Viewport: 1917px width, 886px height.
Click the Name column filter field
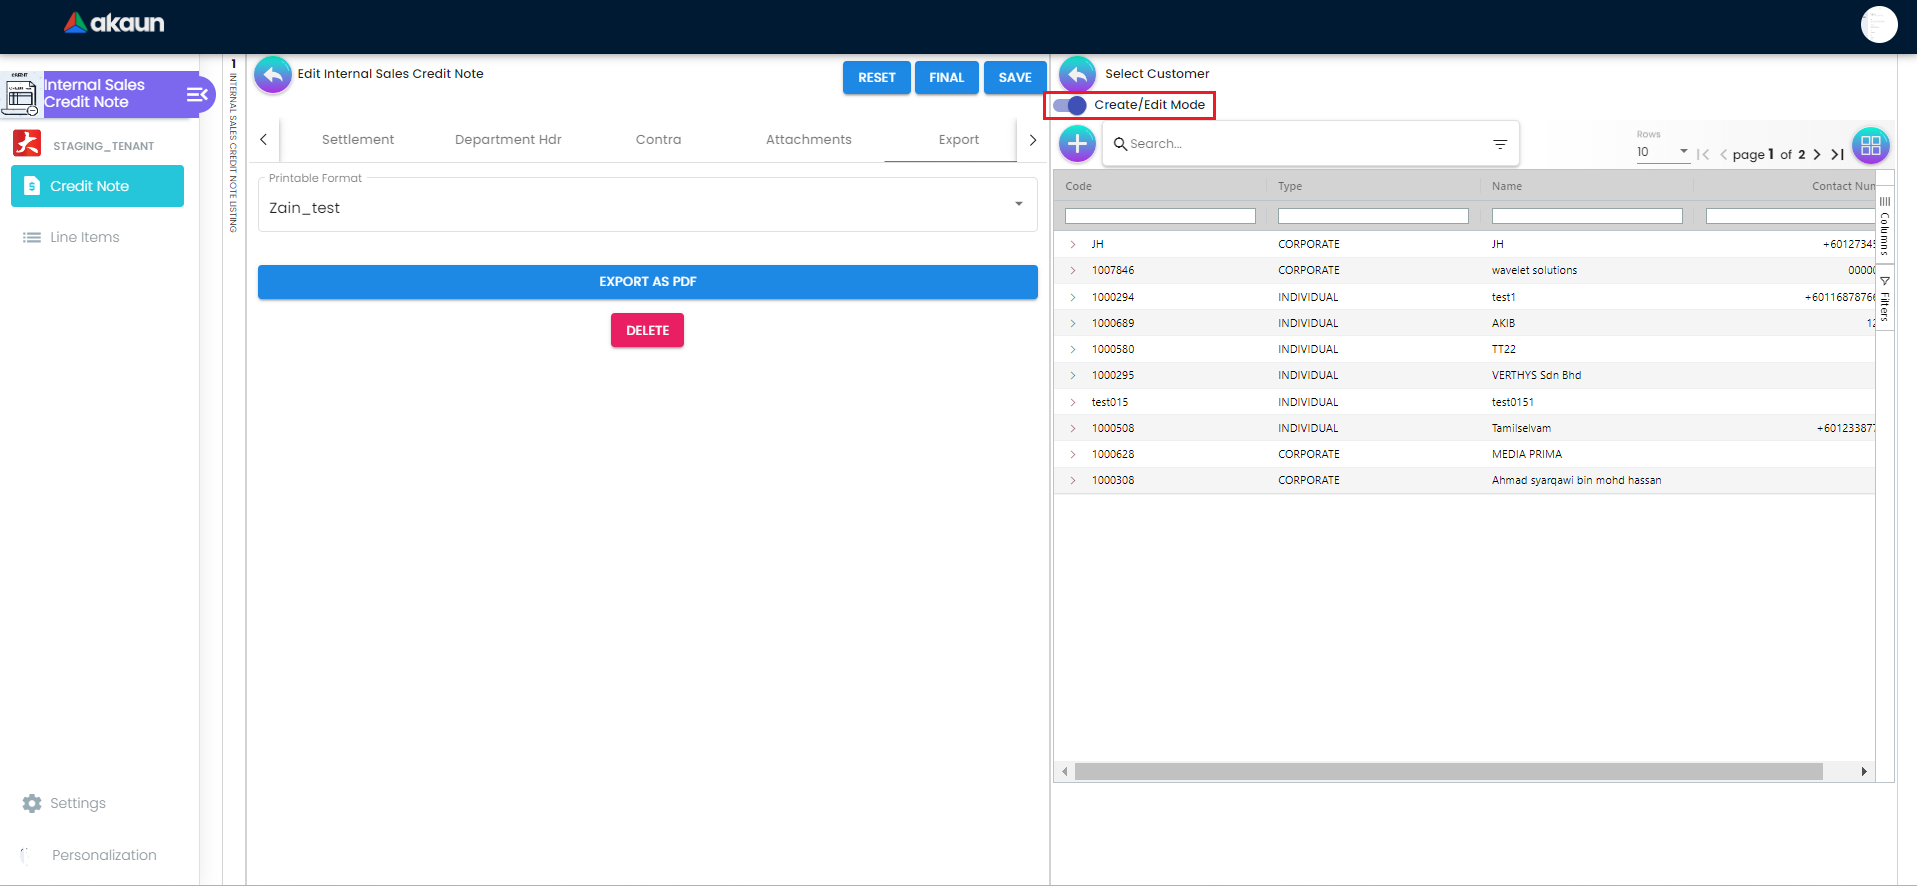pyautogui.click(x=1586, y=216)
